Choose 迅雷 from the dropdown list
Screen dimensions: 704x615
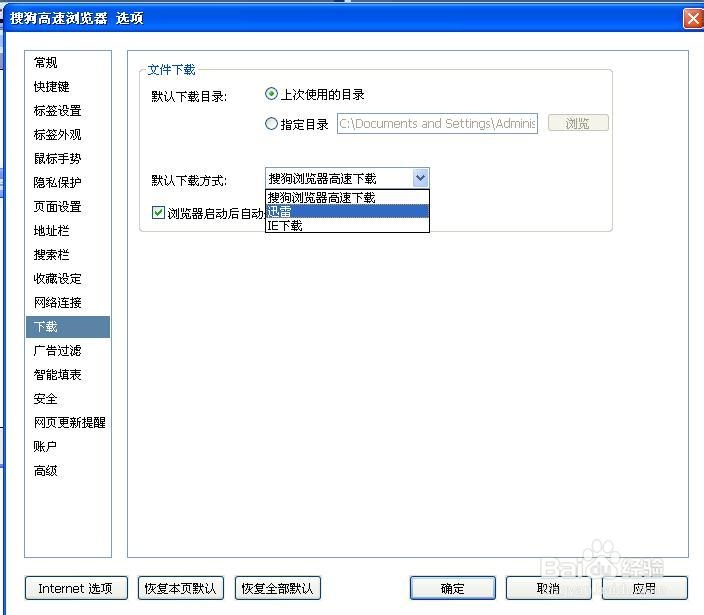click(x=347, y=211)
